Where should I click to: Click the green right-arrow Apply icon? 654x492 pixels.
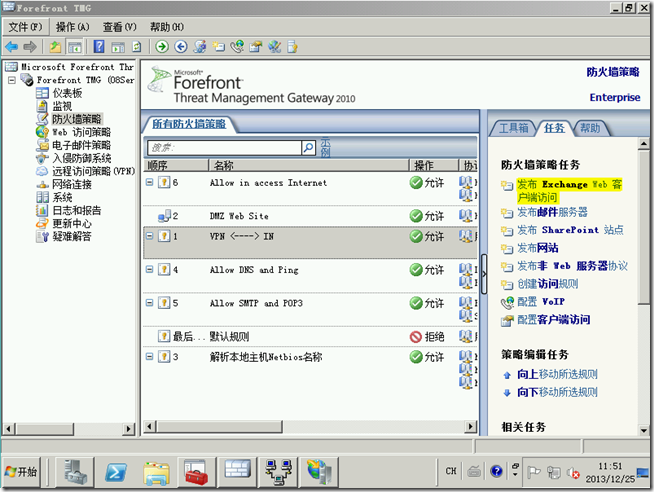162,47
